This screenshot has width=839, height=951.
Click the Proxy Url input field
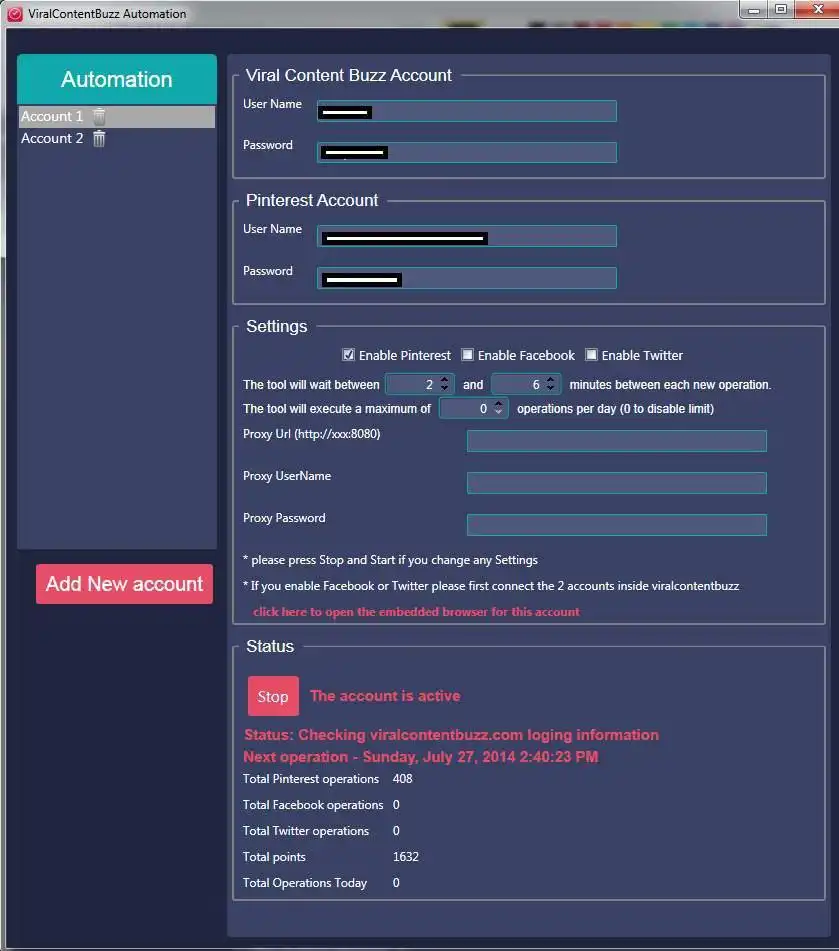[x=616, y=441]
